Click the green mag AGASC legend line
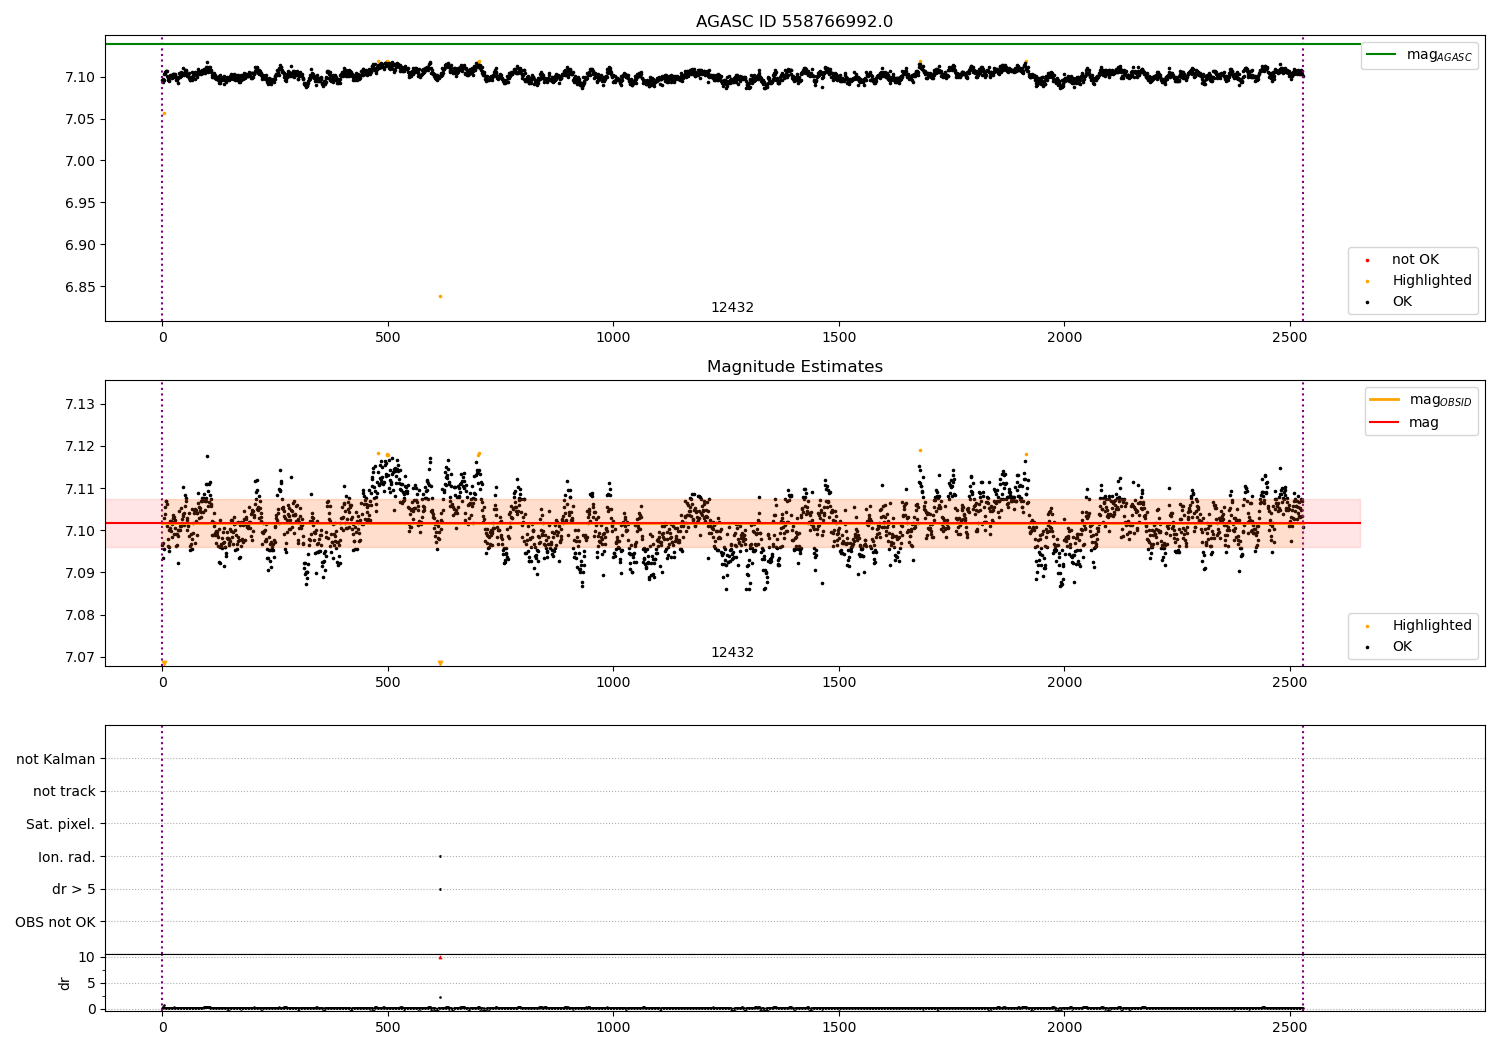This screenshot has height=1050, width=1500. tap(1383, 54)
